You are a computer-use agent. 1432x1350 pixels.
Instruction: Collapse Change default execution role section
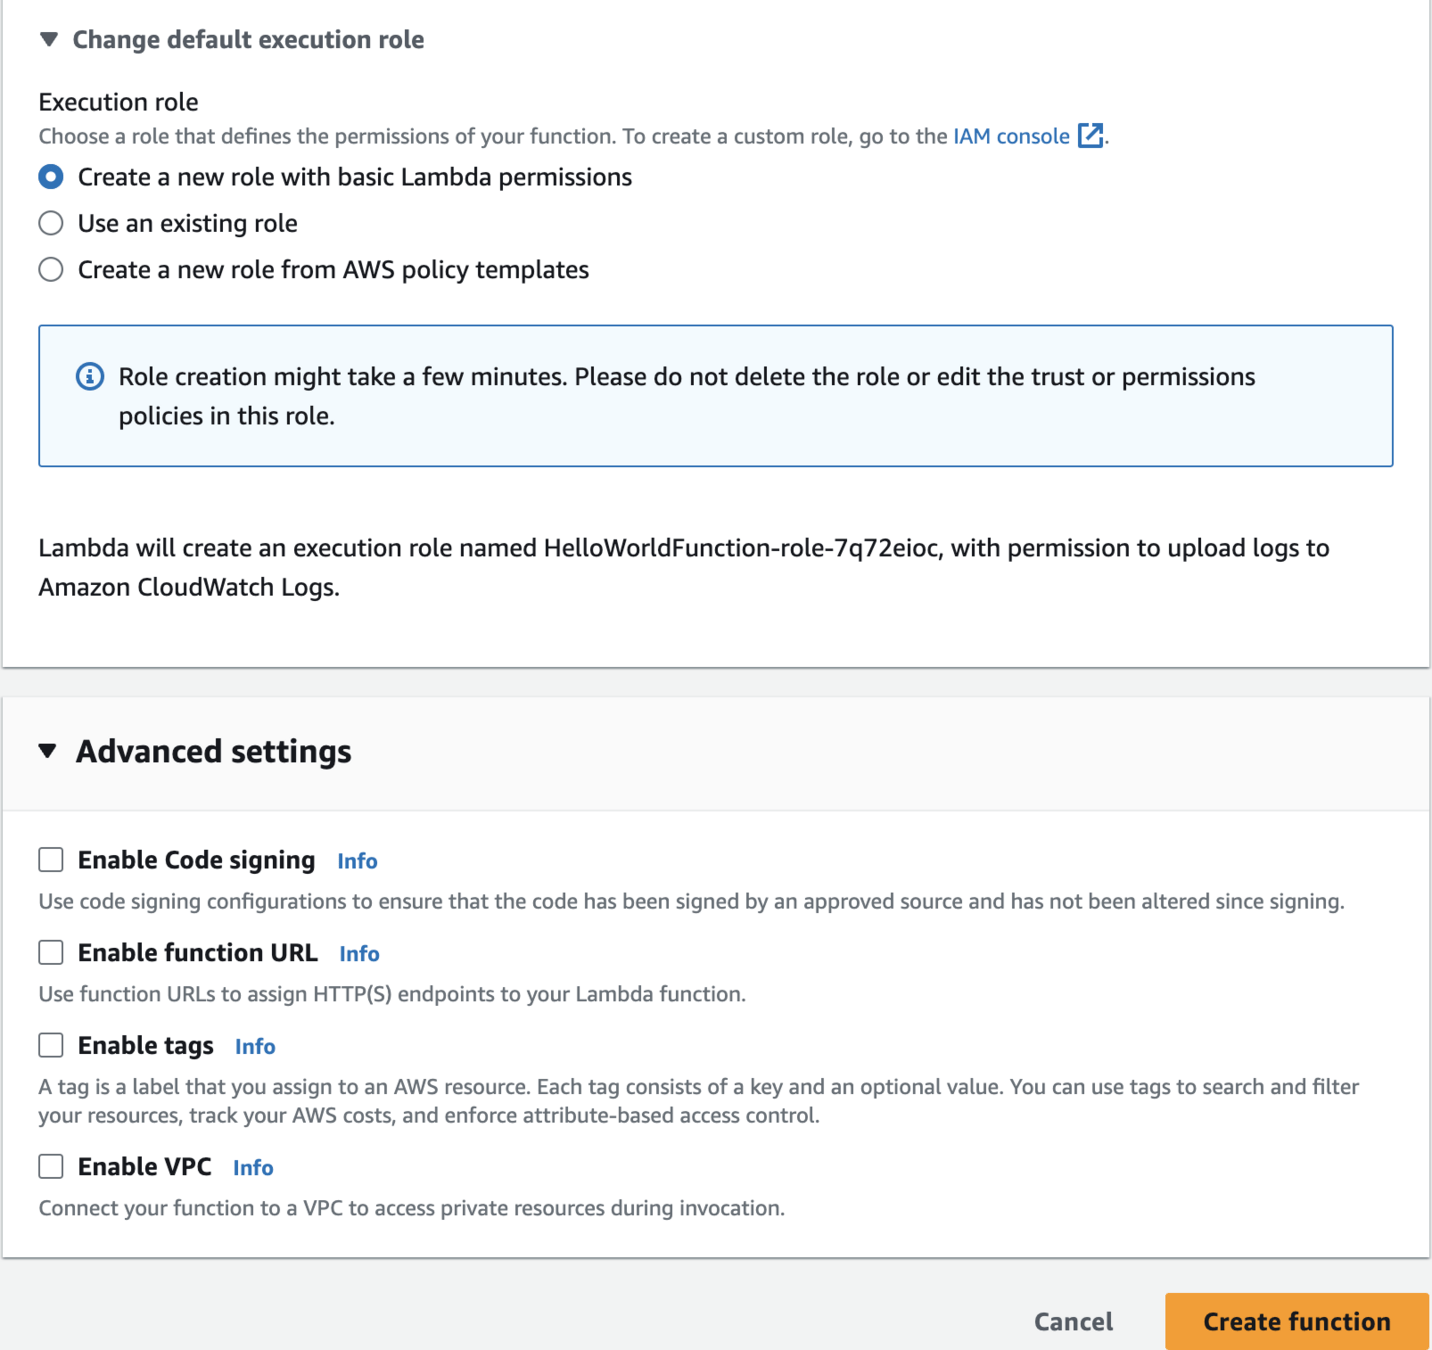(x=49, y=40)
